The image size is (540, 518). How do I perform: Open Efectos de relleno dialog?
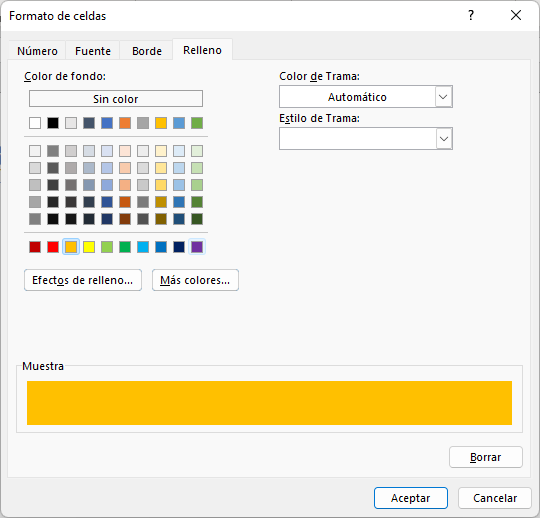click(83, 280)
